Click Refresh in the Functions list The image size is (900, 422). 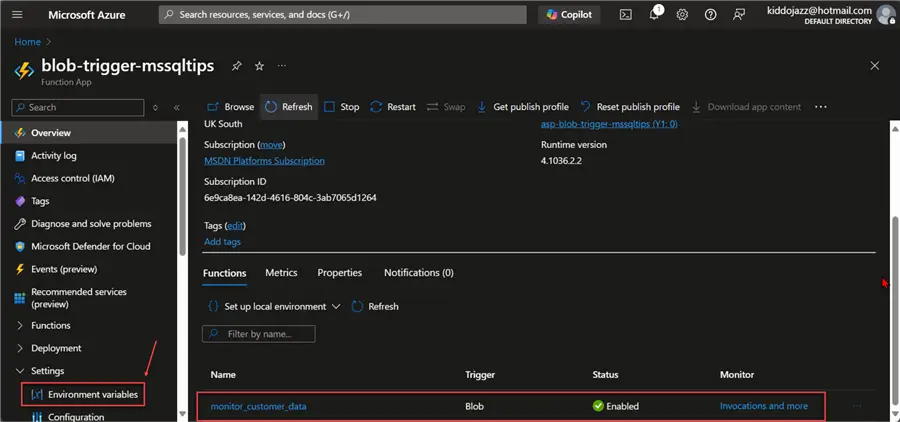point(375,307)
